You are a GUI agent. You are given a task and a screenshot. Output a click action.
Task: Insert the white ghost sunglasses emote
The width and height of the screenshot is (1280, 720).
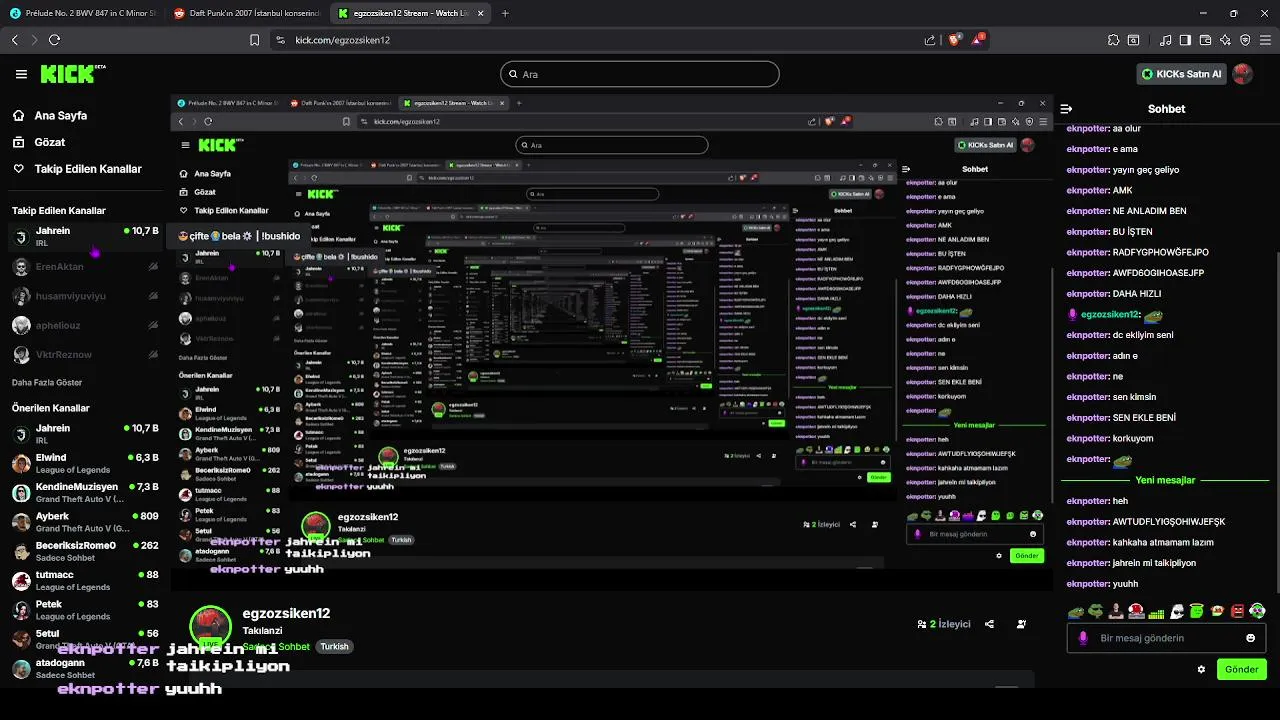(1177, 611)
